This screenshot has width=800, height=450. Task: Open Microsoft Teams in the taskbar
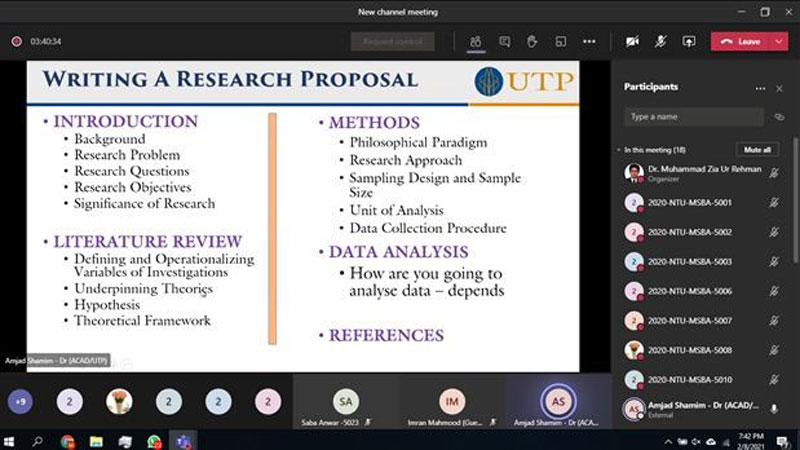[x=183, y=440]
